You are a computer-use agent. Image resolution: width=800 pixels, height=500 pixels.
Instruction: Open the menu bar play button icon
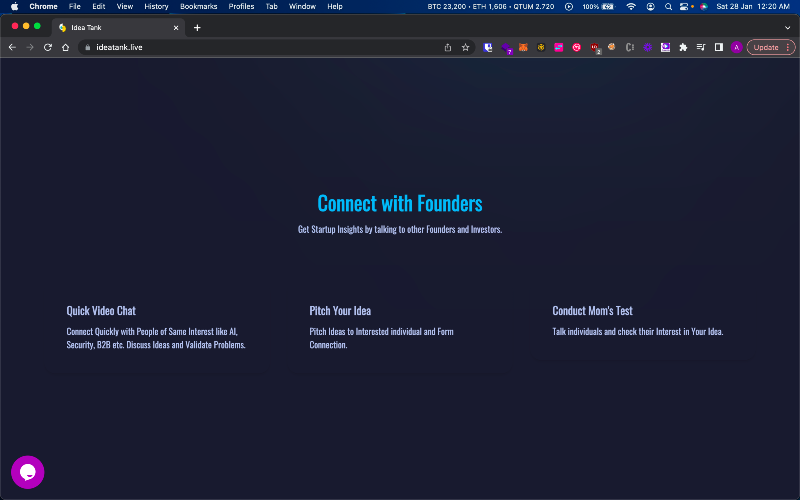click(x=569, y=7)
